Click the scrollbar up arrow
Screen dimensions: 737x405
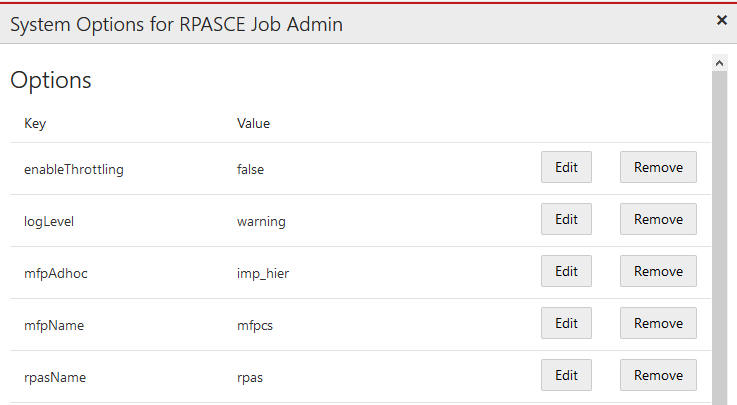pyautogui.click(x=719, y=62)
